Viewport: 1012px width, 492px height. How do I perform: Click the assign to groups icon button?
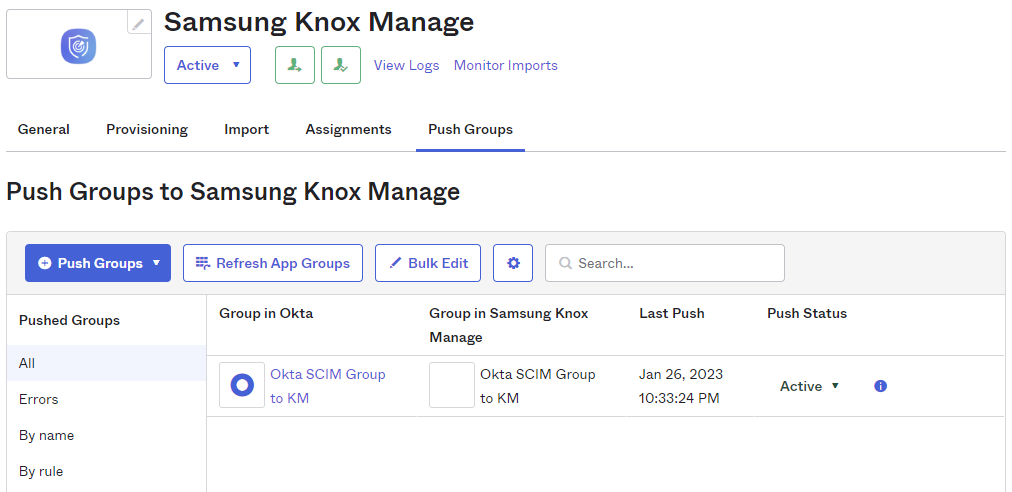(x=341, y=65)
